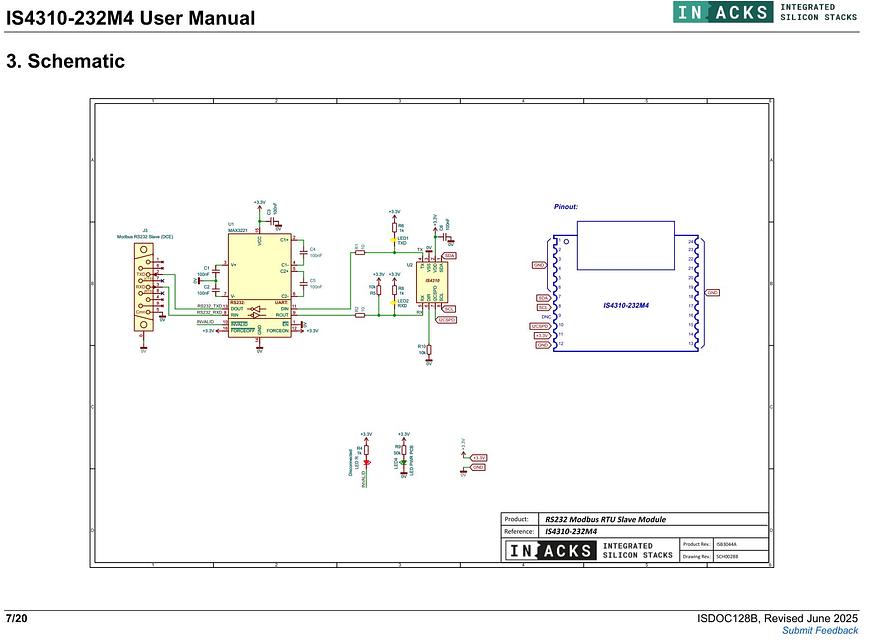This screenshot has width=869, height=640.
Task: Click the LED1 TXD indicator symbol
Action: coord(394,241)
